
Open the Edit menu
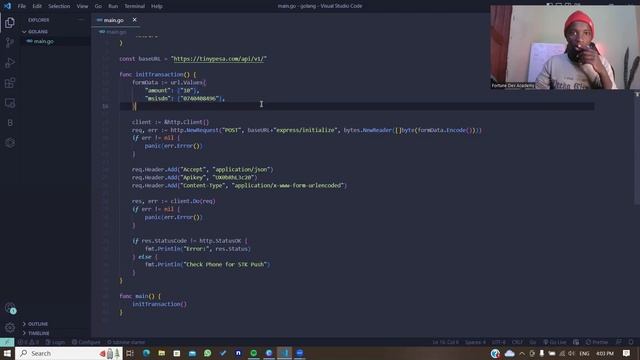point(37,6)
